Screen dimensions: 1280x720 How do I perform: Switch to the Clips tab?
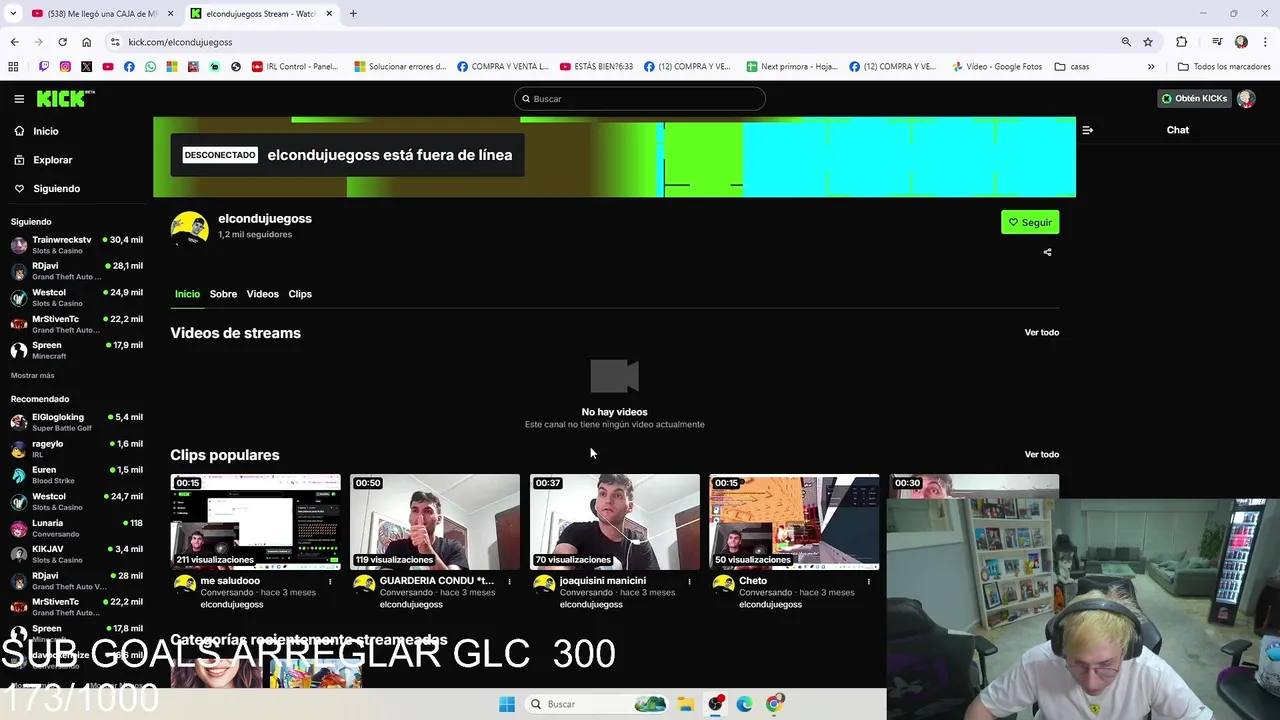[300, 294]
